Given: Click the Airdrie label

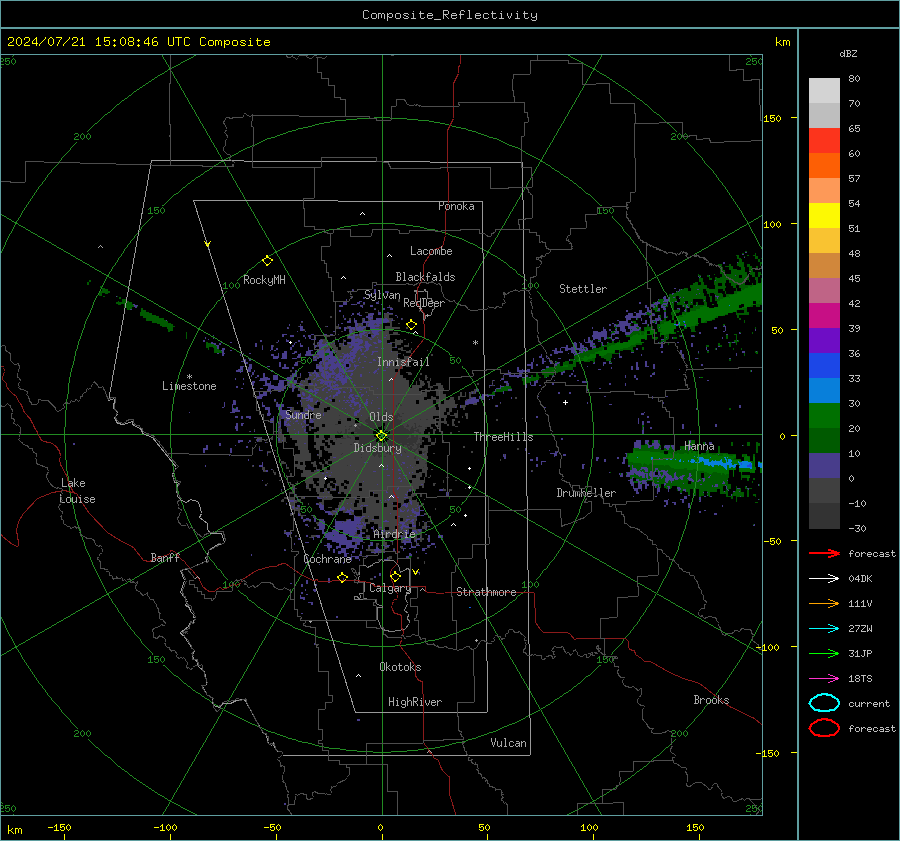Looking at the screenshot, I should pyautogui.click(x=394, y=534).
